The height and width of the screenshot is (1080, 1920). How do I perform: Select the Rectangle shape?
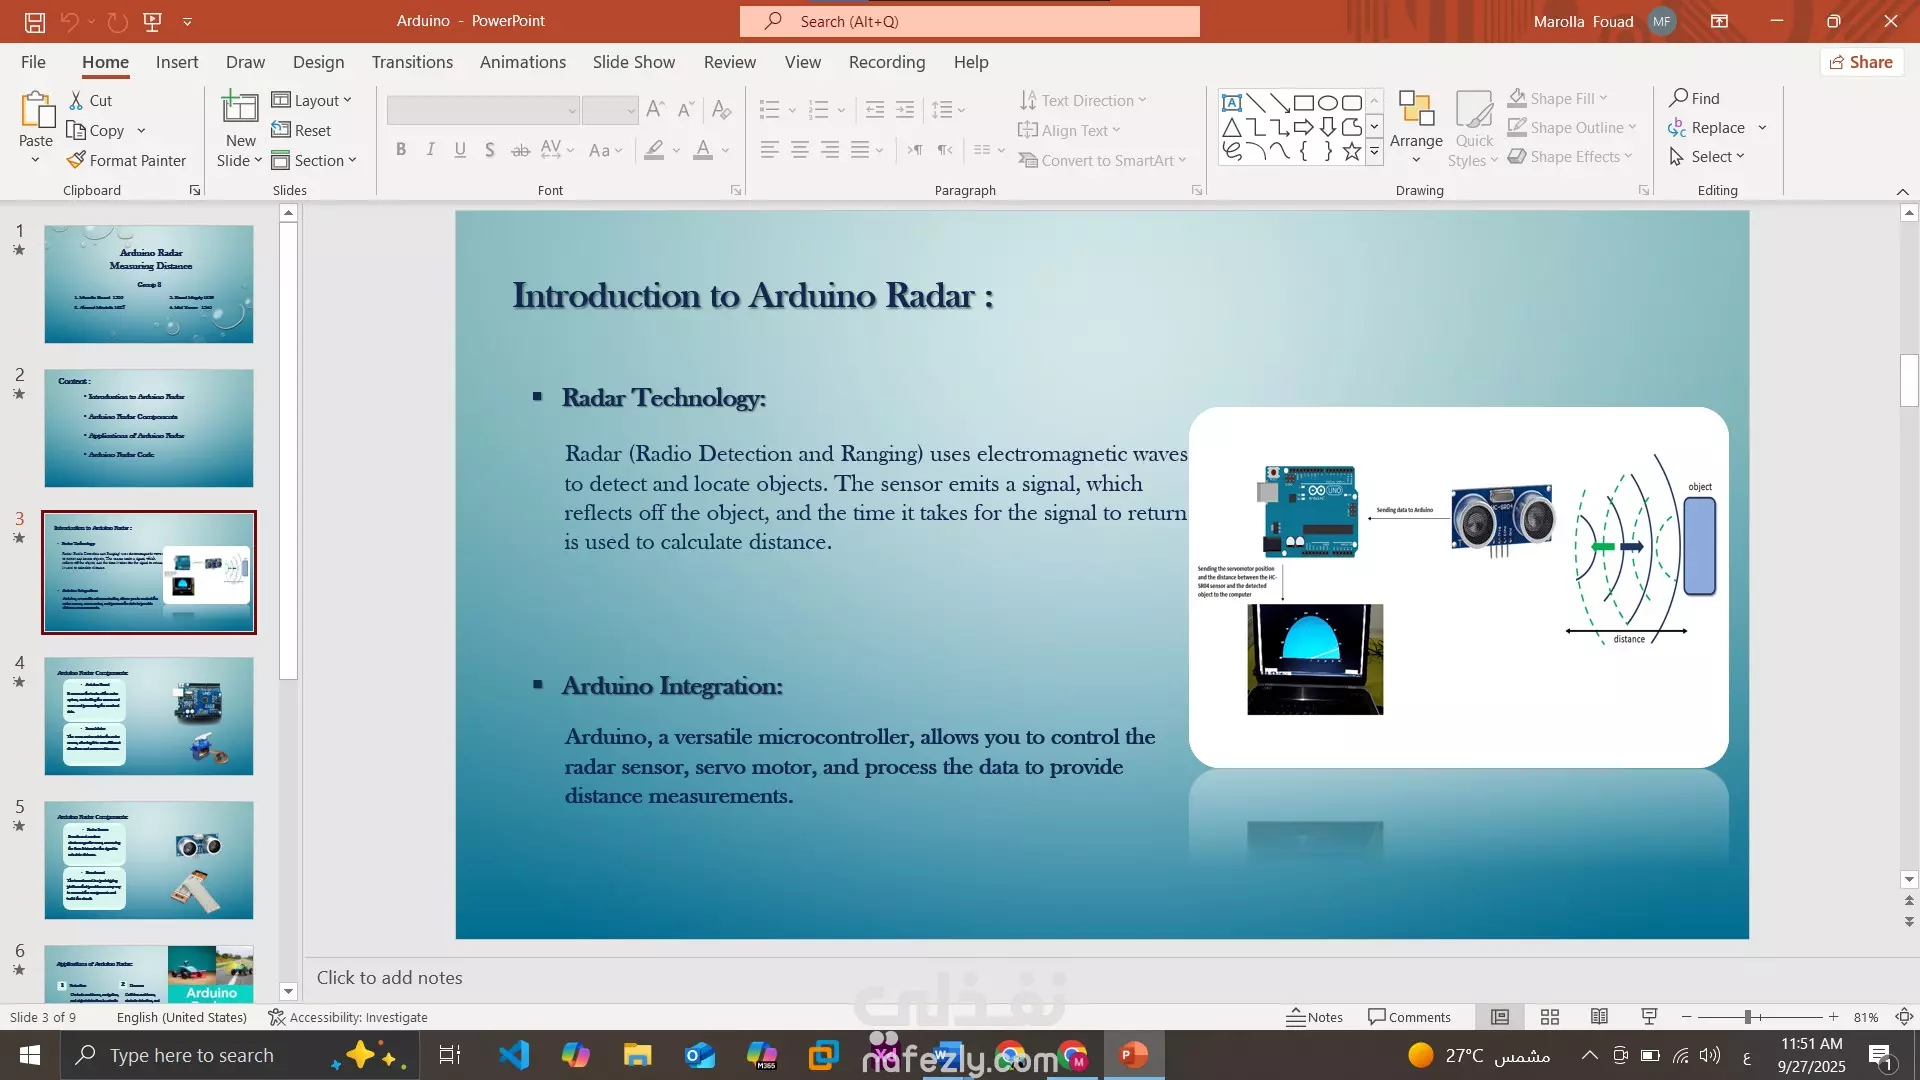(1304, 103)
